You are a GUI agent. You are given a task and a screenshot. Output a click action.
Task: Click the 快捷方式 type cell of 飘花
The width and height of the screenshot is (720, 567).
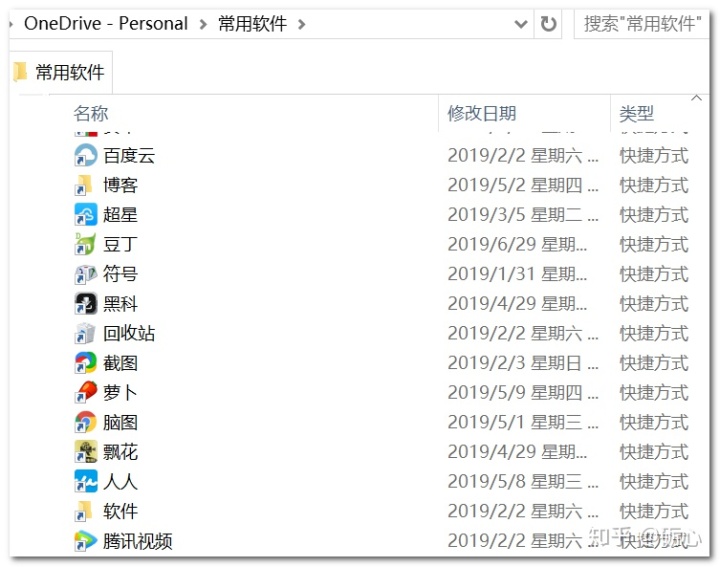coord(654,452)
